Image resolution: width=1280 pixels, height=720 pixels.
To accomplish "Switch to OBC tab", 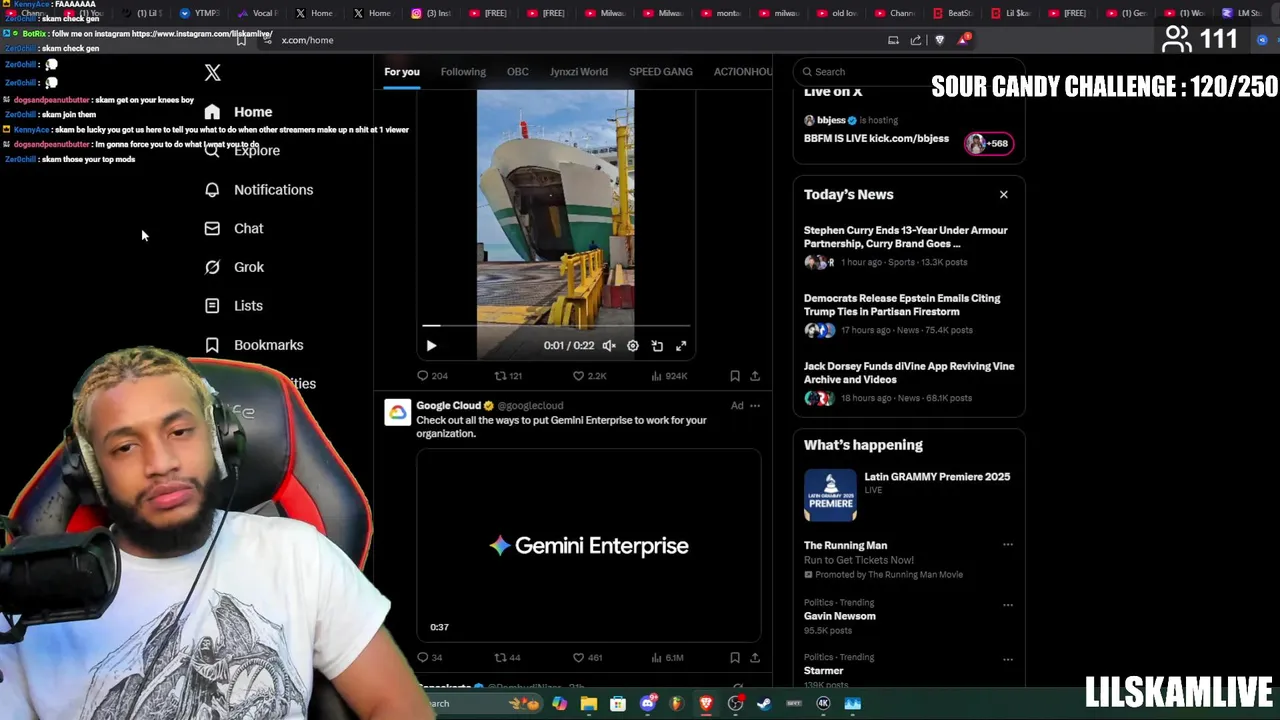I will click(517, 72).
